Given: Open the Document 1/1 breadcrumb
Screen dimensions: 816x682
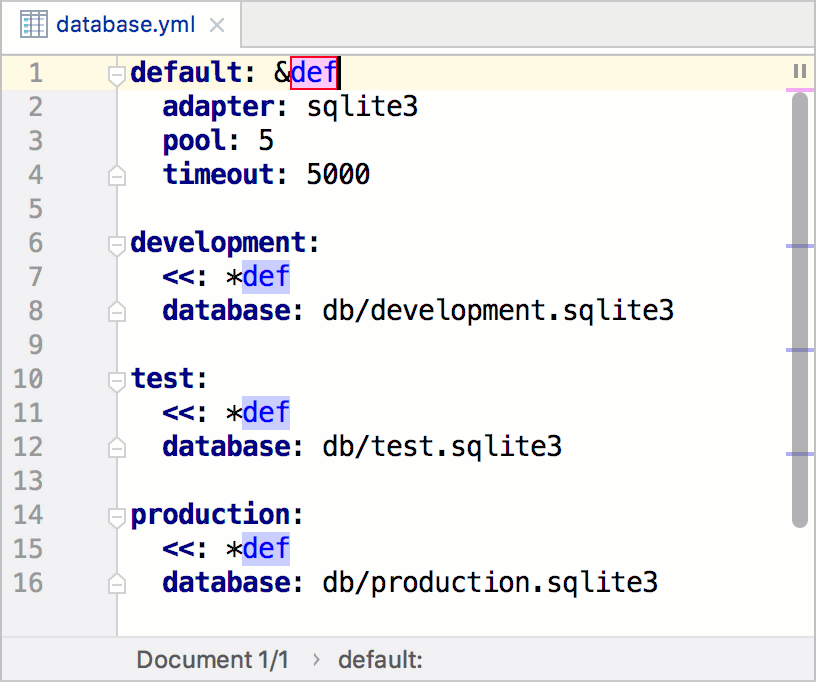Looking at the screenshot, I should [x=213, y=660].
